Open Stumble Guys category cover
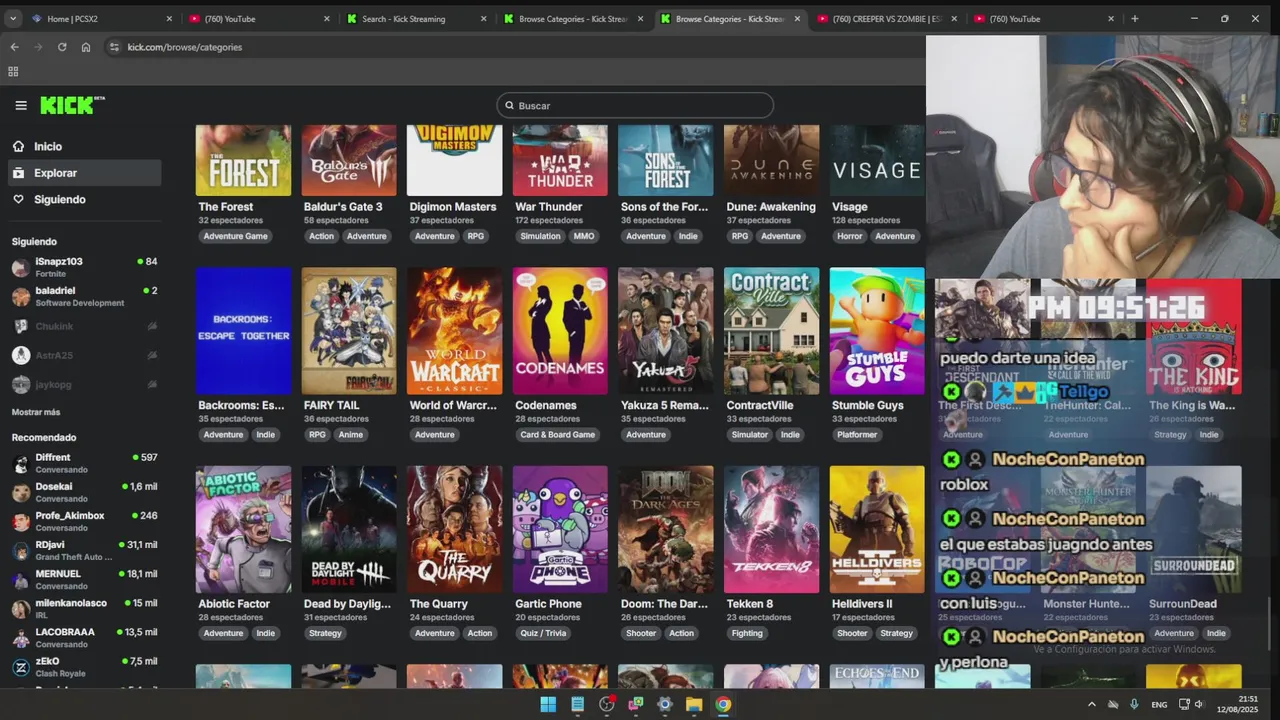This screenshot has width=1280, height=720. (x=877, y=331)
